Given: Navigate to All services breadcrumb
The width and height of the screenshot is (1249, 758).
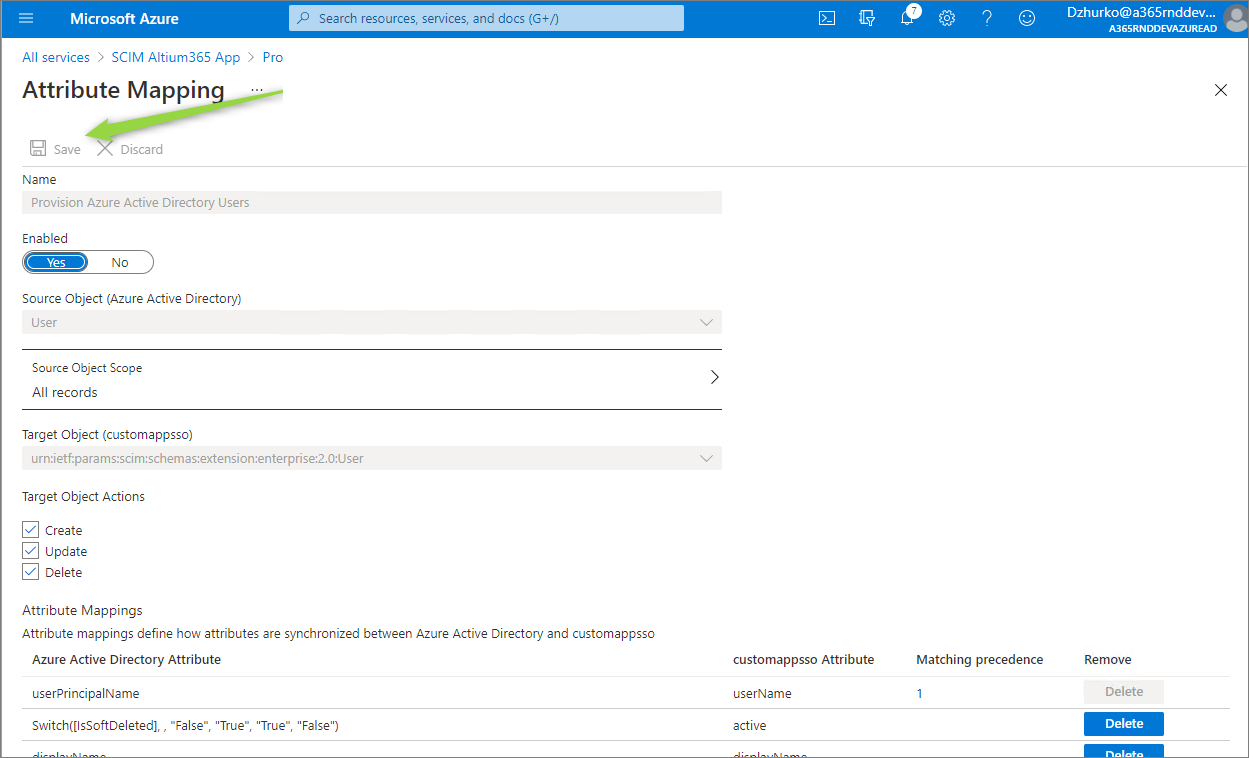Looking at the screenshot, I should 56,57.
